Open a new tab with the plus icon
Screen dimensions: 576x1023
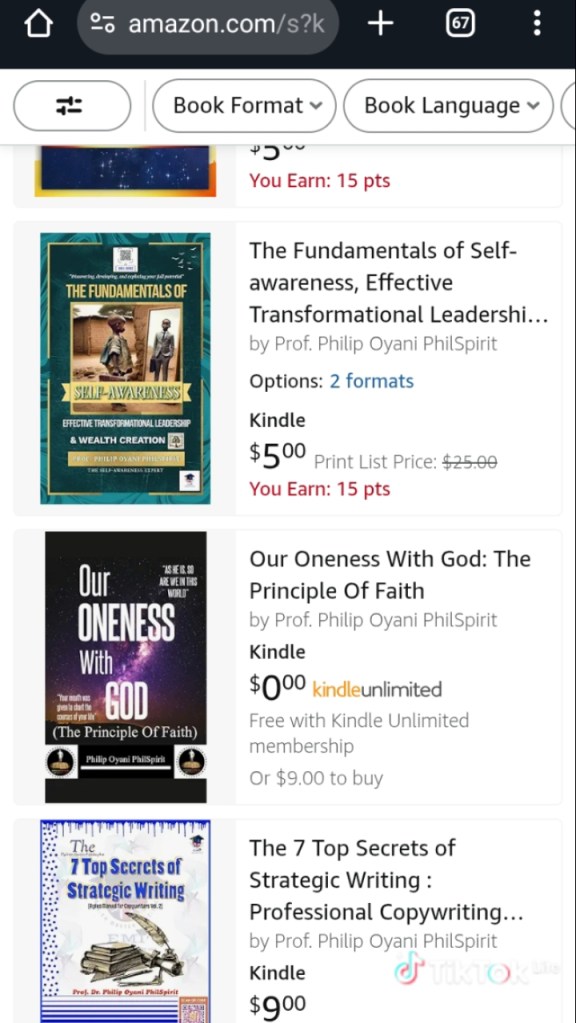380,24
